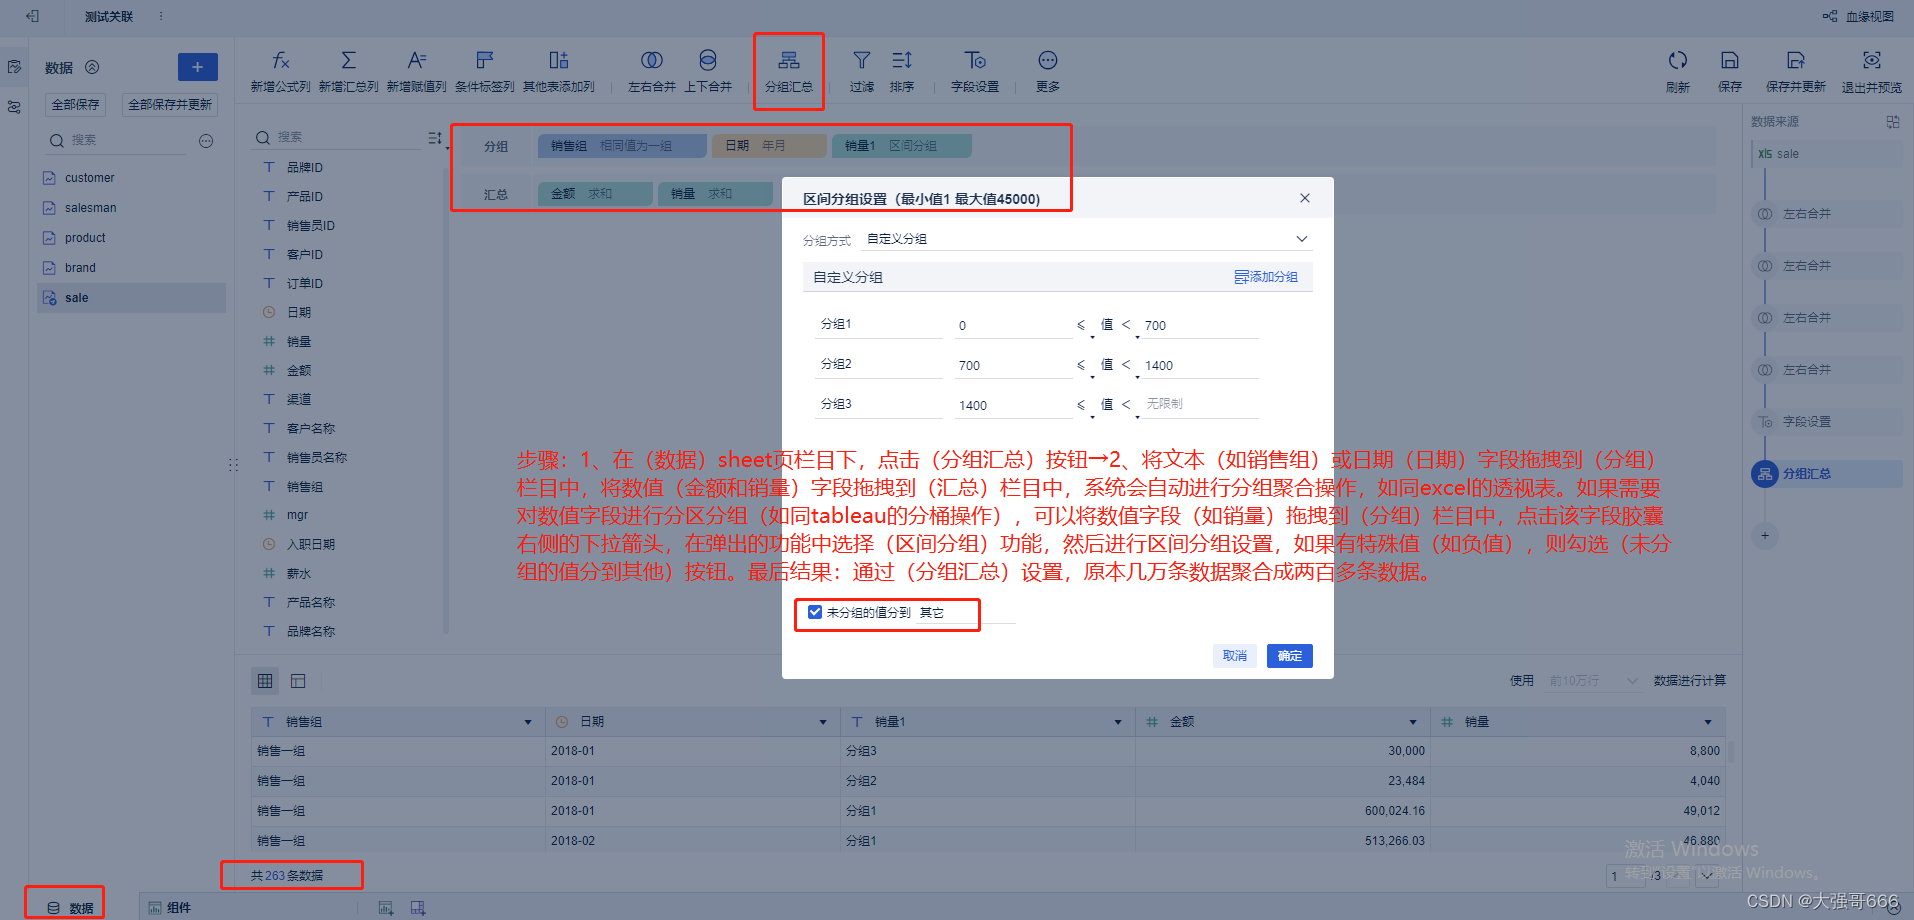1914x920 pixels.
Task: Open the 分组汇总 tool
Action: [789, 71]
